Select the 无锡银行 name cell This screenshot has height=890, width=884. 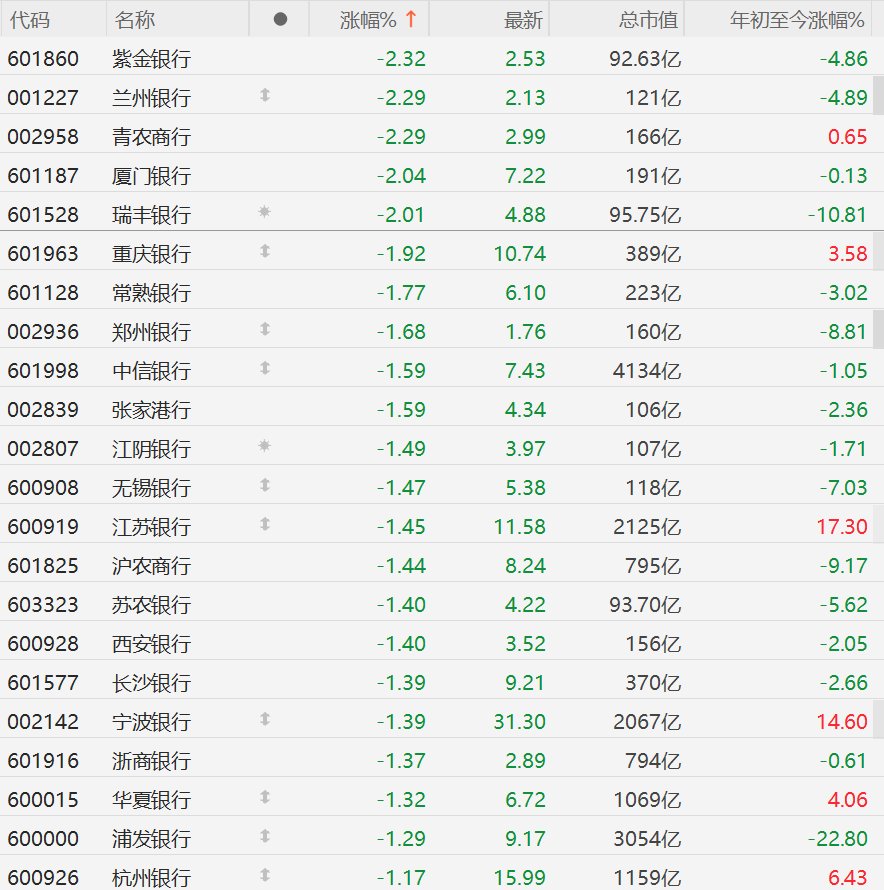coord(152,488)
